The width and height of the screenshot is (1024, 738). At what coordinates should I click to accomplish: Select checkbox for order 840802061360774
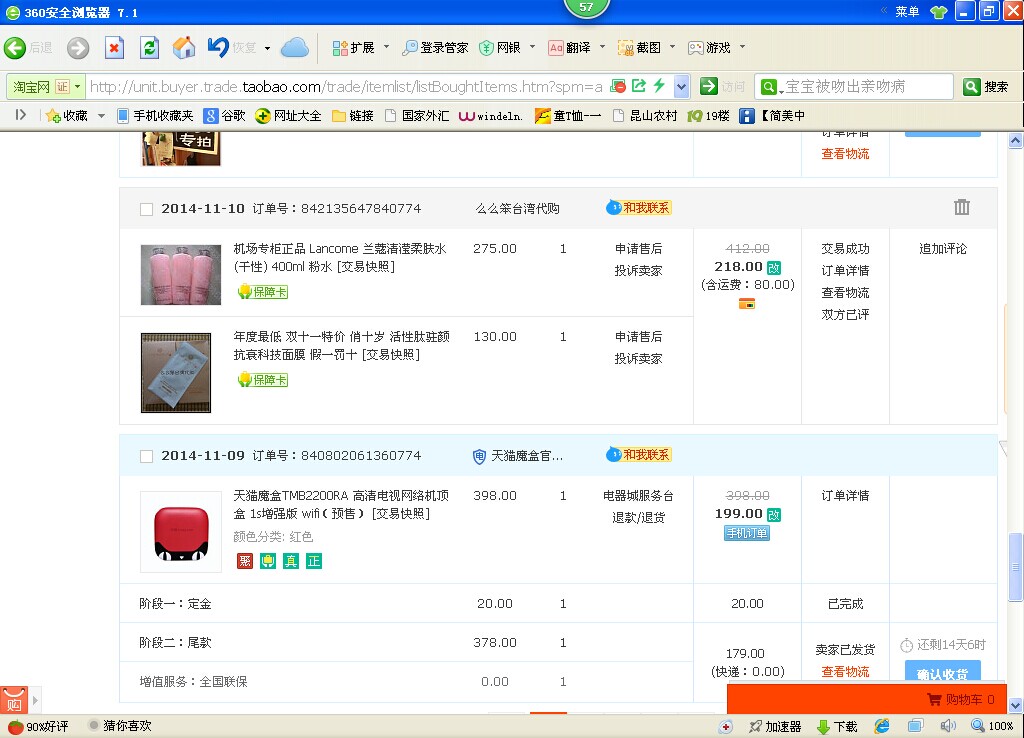(146, 456)
